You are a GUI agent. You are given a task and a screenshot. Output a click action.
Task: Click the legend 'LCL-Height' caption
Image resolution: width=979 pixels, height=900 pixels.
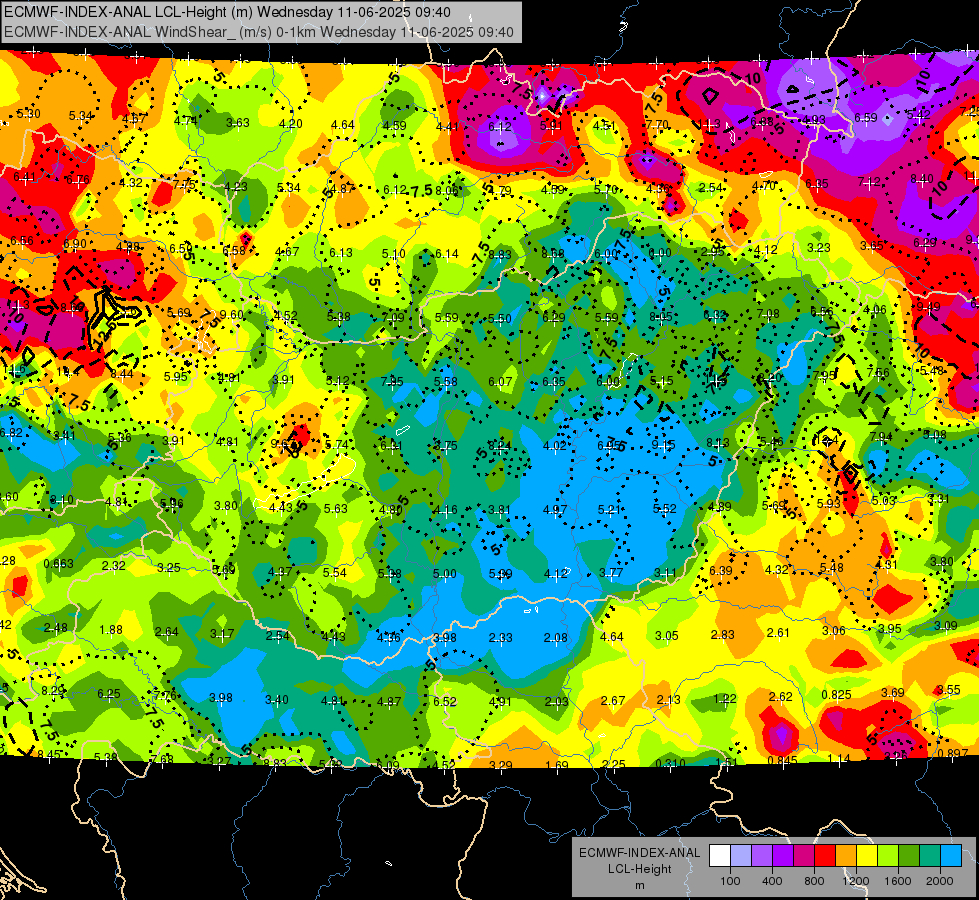pyautogui.click(x=639, y=869)
